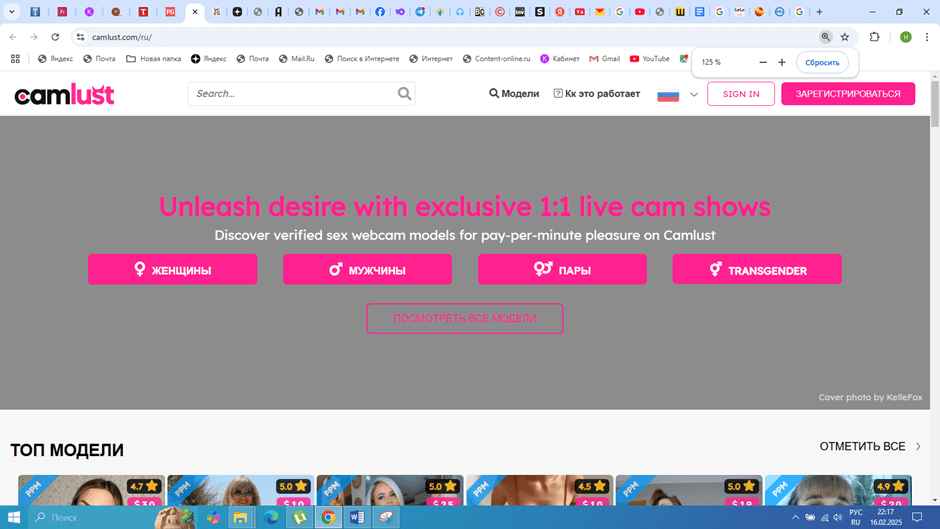Open the tab search chevron at top left

tap(12, 12)
